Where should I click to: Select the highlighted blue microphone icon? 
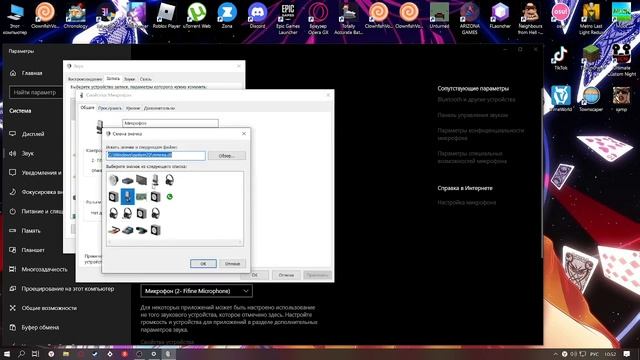click(128, 197)
